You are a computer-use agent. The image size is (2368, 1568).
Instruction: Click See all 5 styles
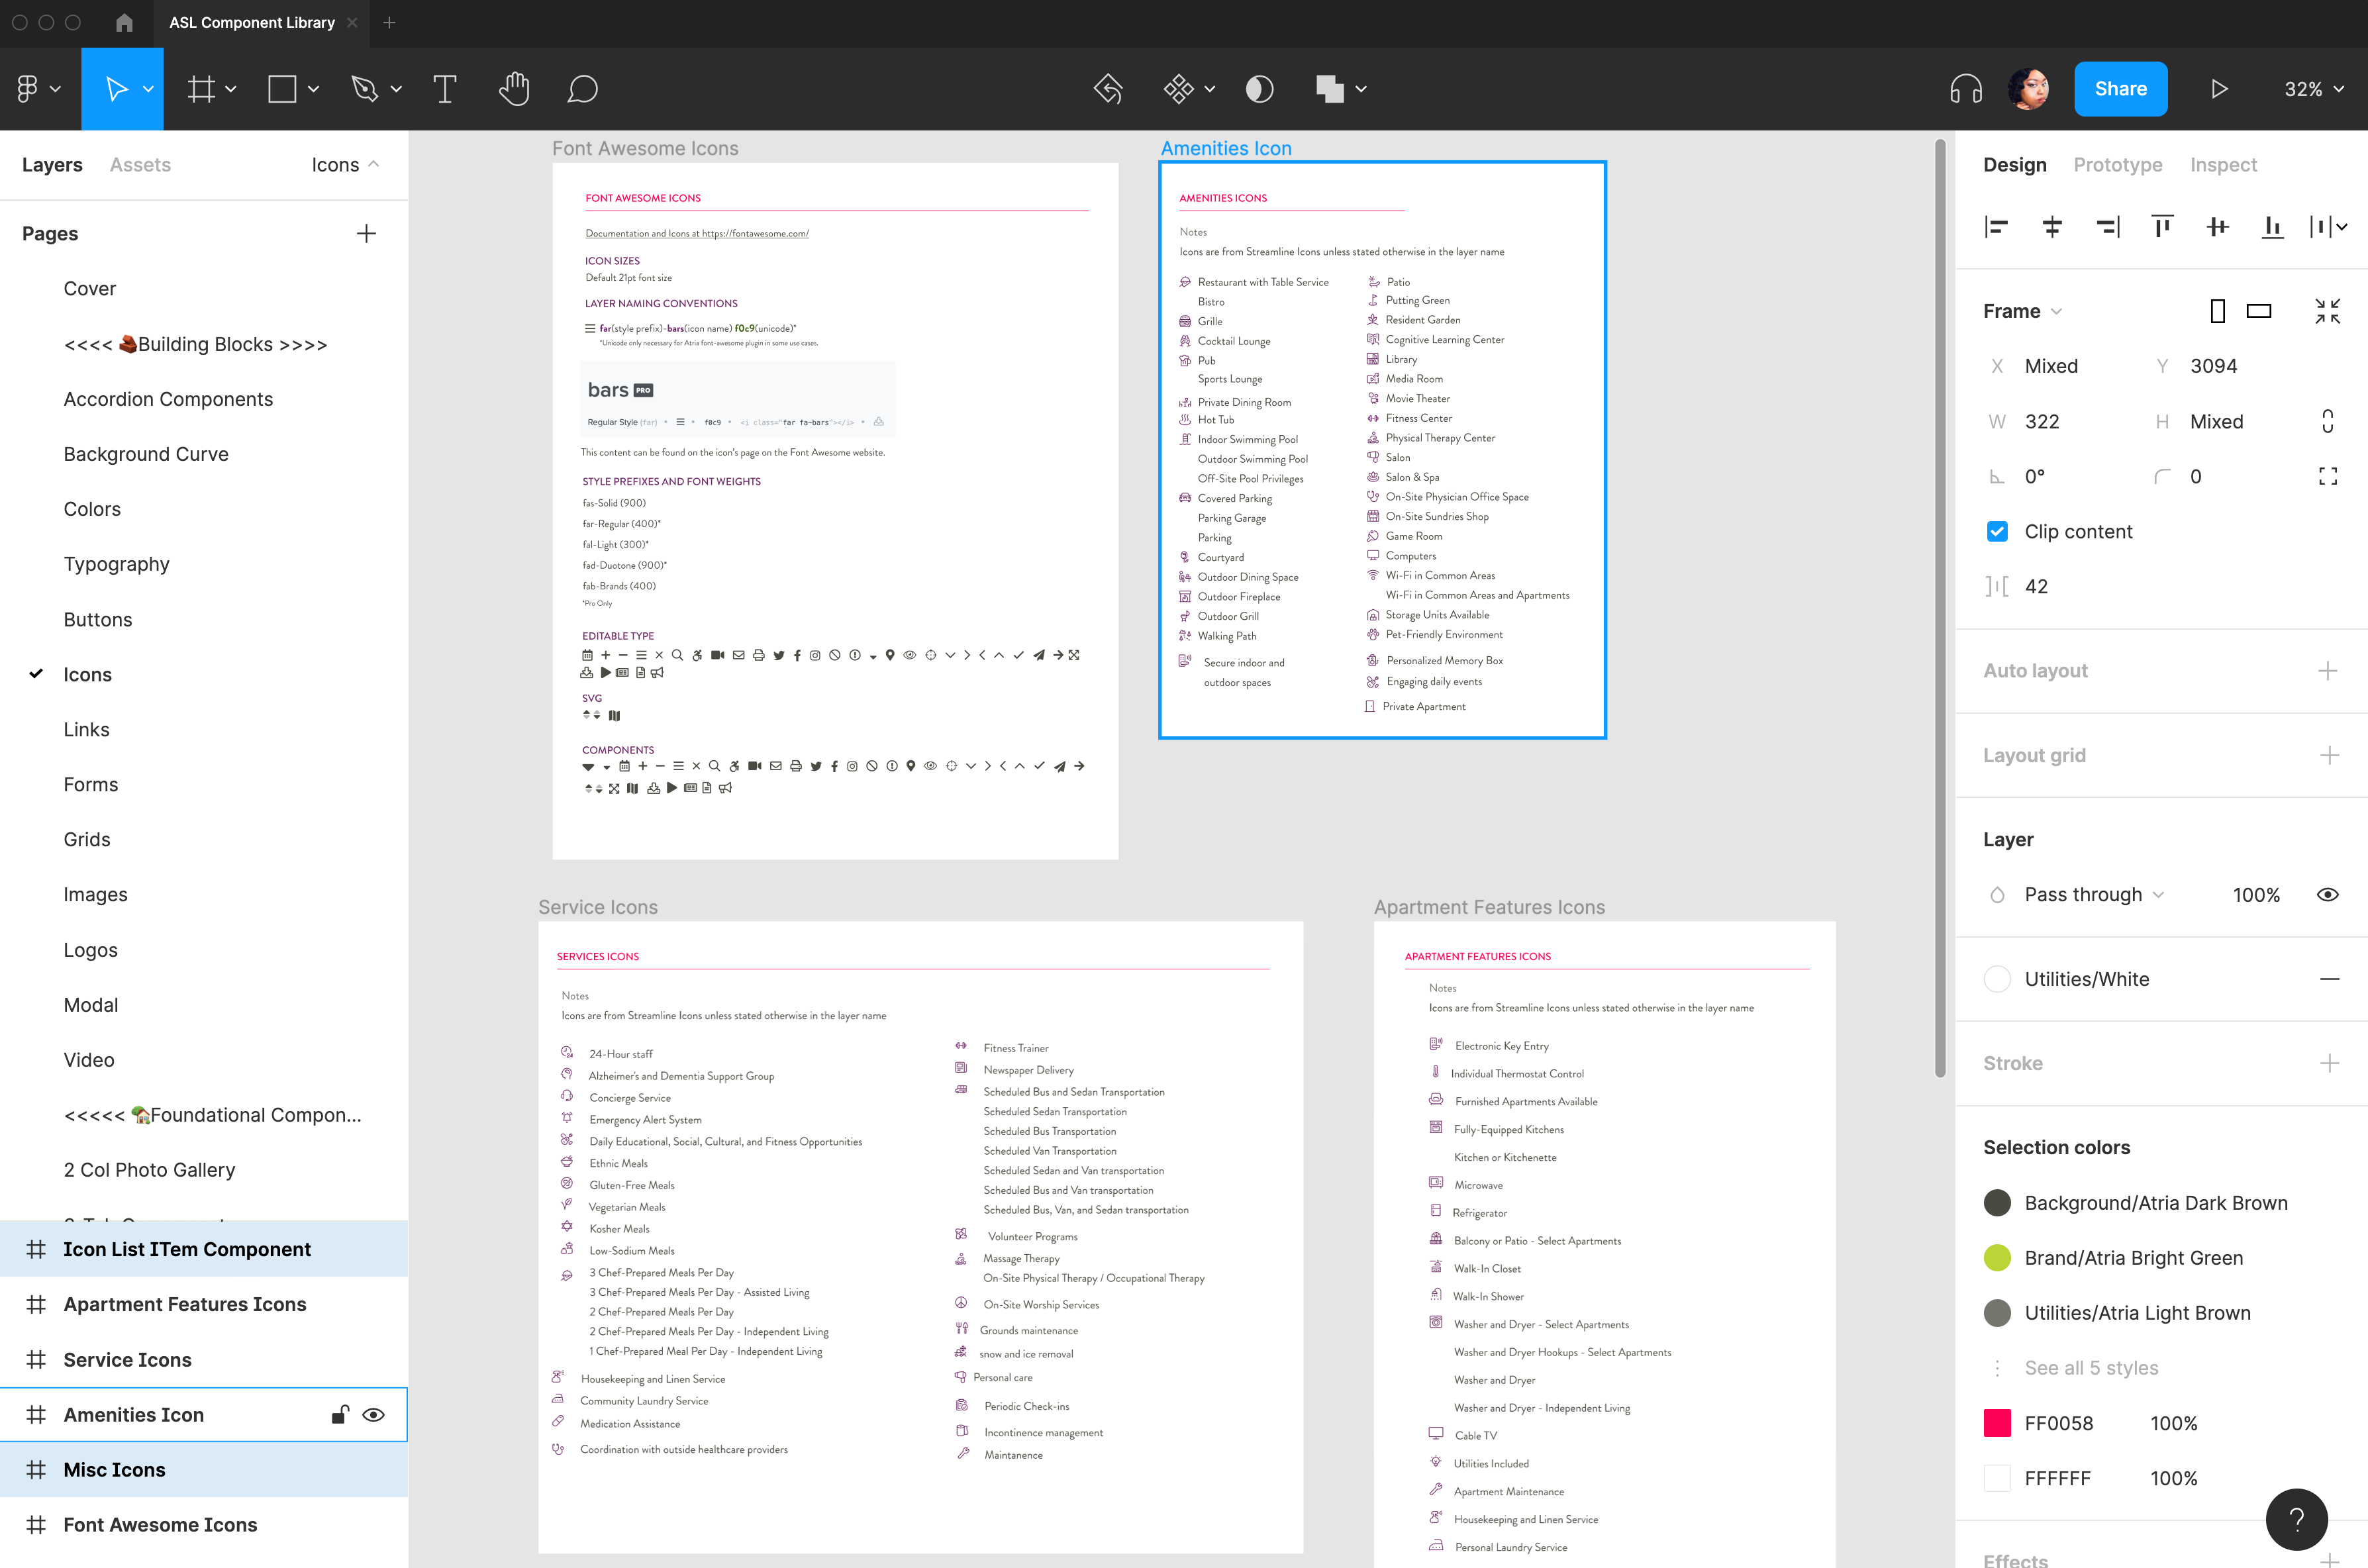click(2090, 1367)
